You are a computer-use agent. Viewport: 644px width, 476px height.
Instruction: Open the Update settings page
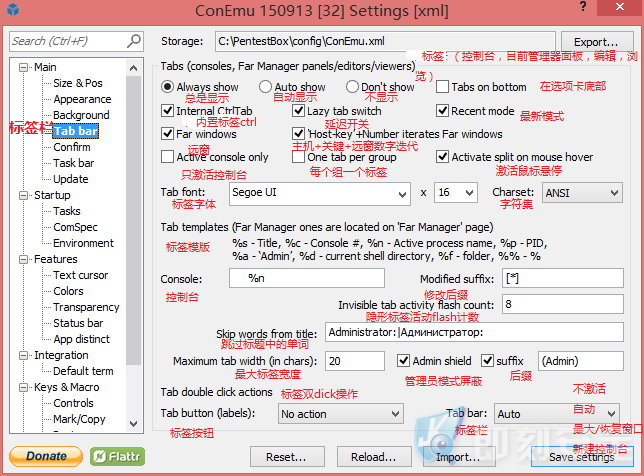(71, 179)
